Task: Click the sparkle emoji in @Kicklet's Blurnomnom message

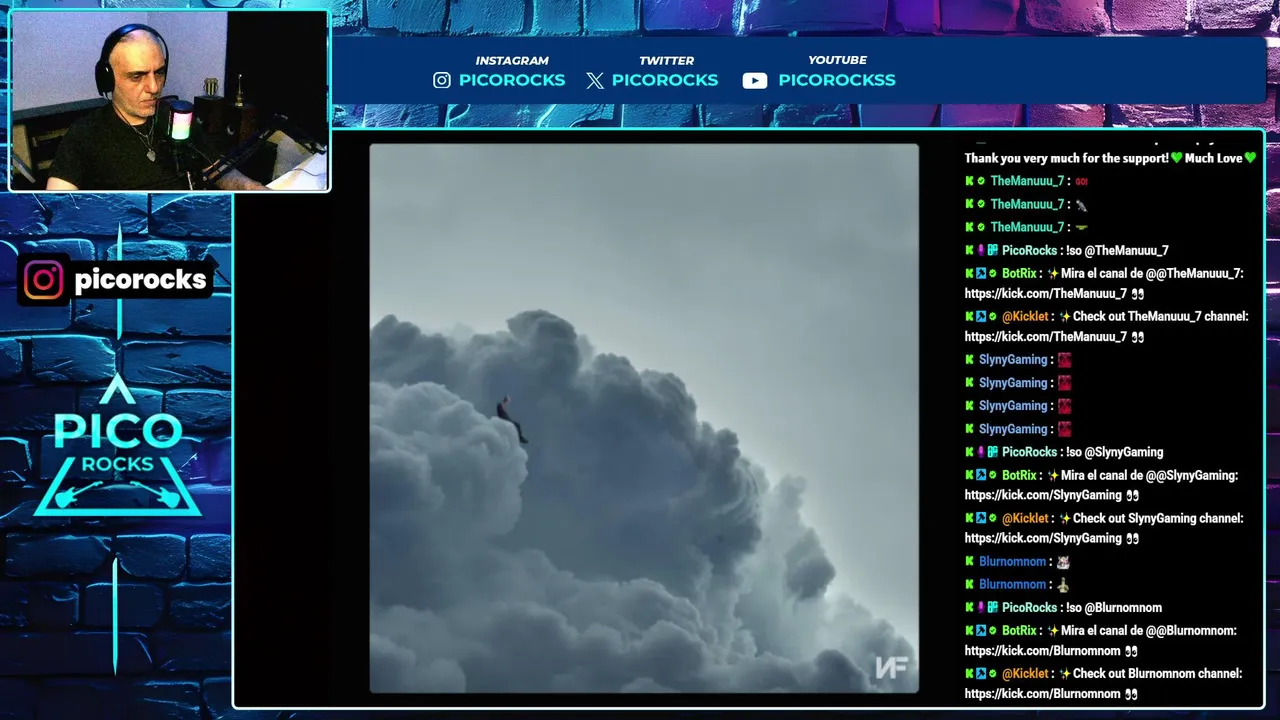Action: click(x=1065, y=674)
